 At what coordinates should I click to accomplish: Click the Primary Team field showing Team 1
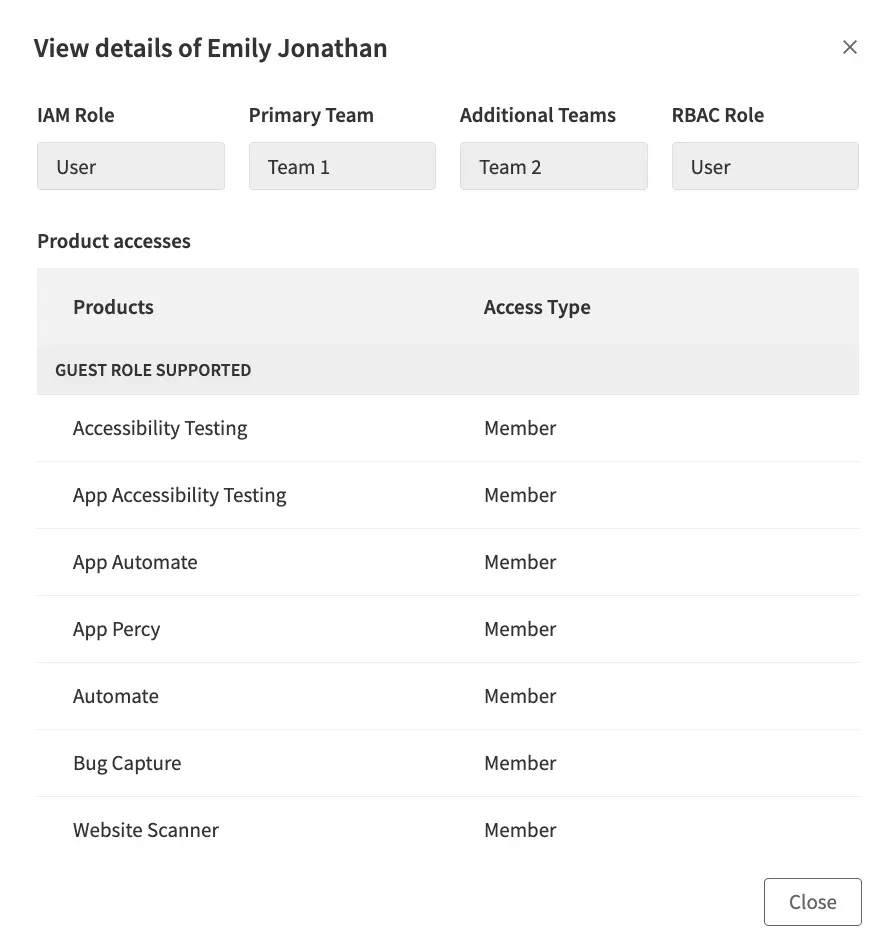click(342, 166)
